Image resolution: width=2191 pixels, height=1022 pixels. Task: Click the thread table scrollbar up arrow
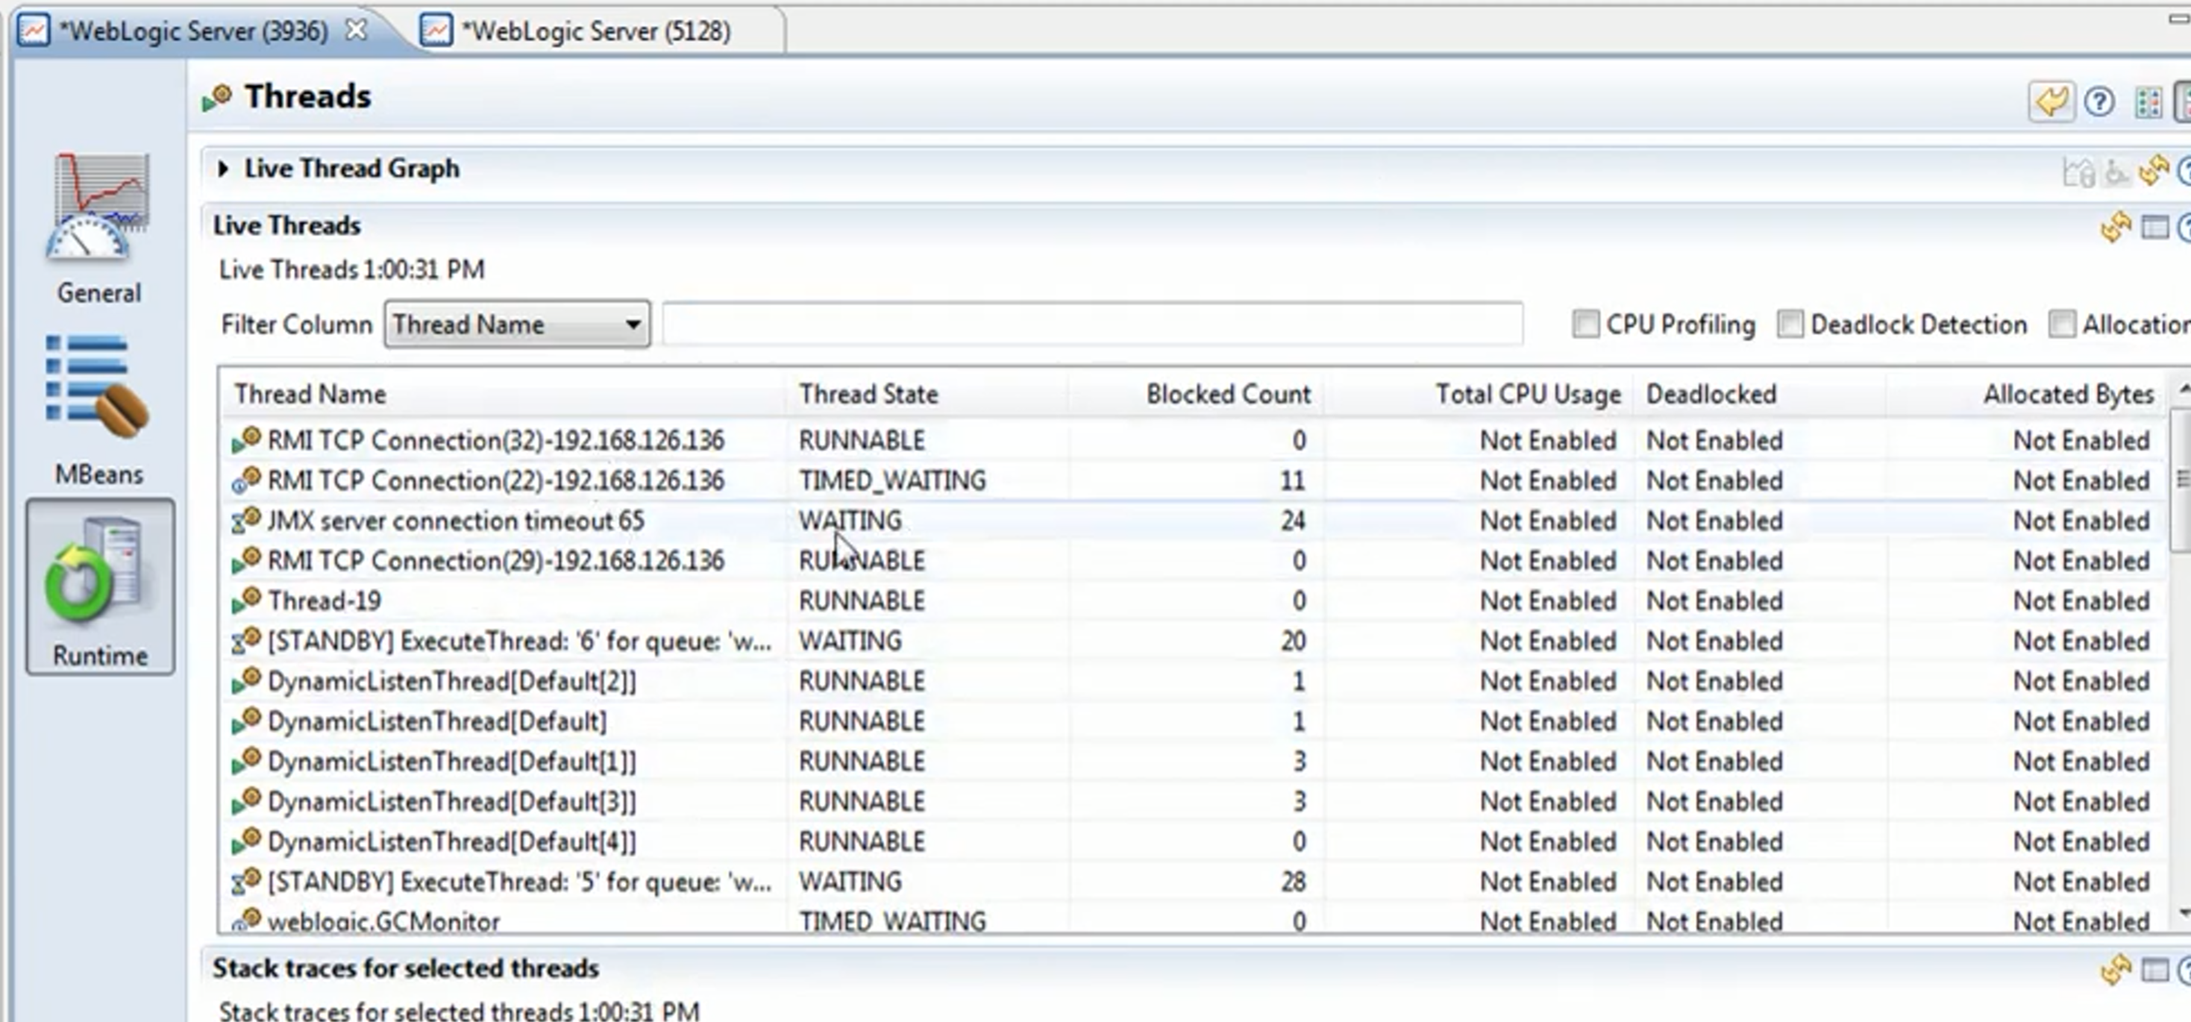2183,389
